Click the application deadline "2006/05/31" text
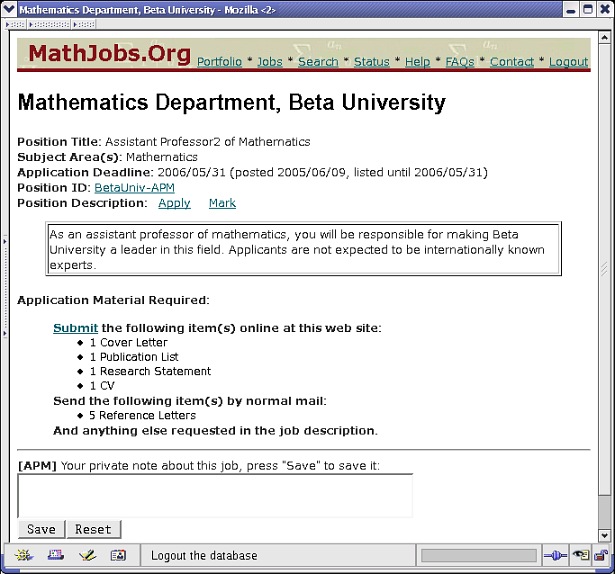This screenshot has width=615, height=574. pyautogui.click(x=191, y=172)
